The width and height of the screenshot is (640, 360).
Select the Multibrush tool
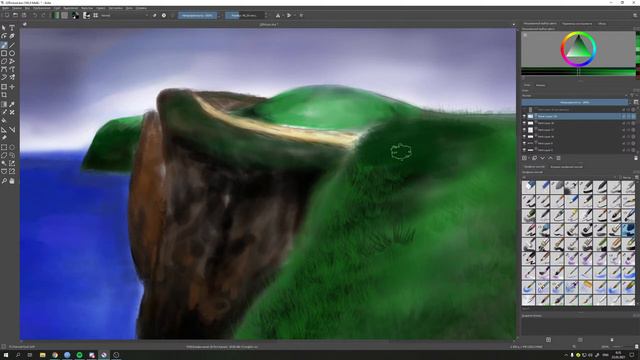12,78
